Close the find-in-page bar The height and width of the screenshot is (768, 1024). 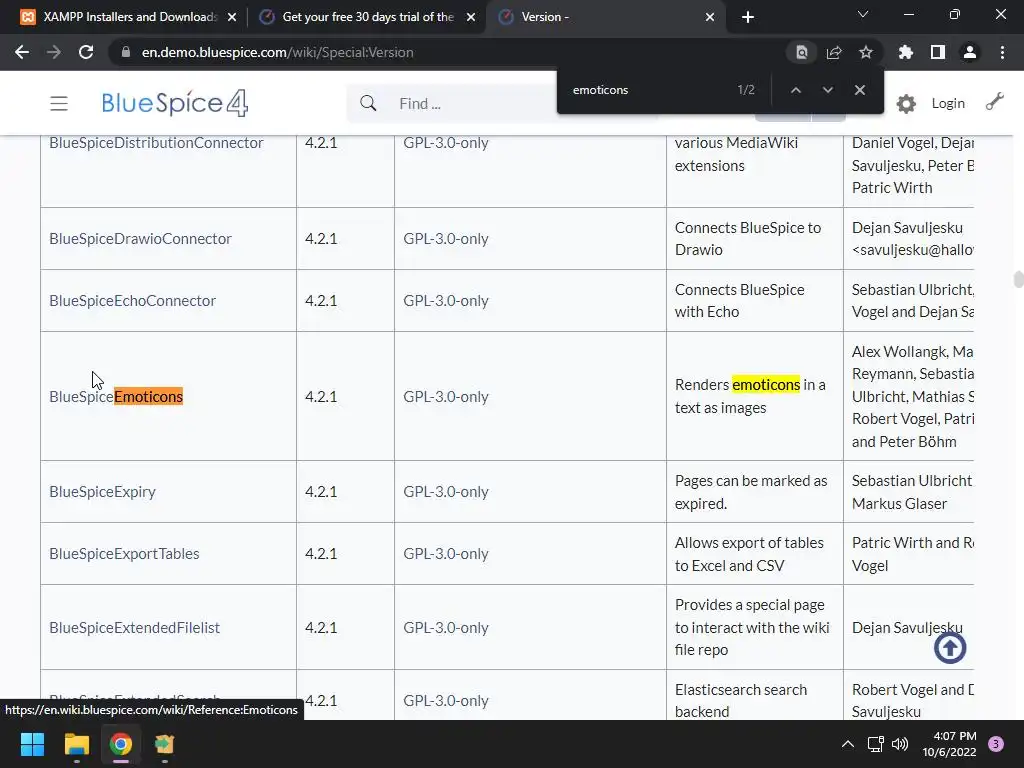coord(859,90)
